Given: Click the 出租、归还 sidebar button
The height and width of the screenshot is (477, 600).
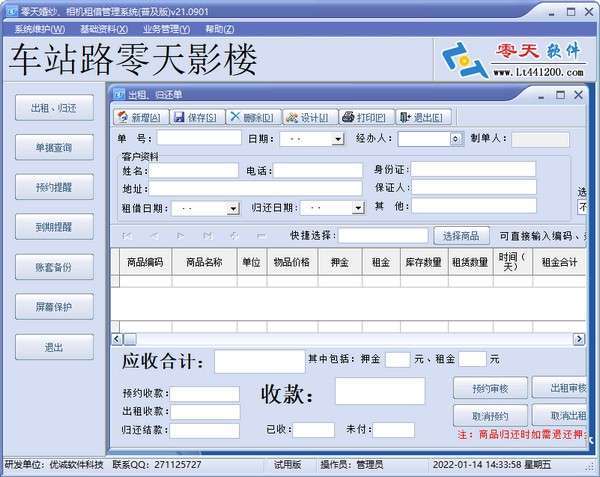Looking at the screenshot, I should pos(54,108).
